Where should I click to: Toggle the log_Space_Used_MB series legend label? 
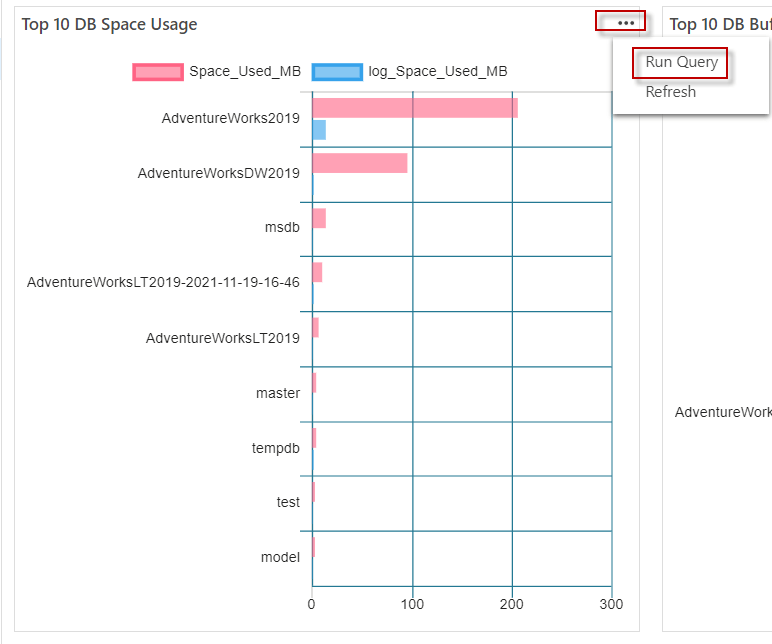coord(438,71)
